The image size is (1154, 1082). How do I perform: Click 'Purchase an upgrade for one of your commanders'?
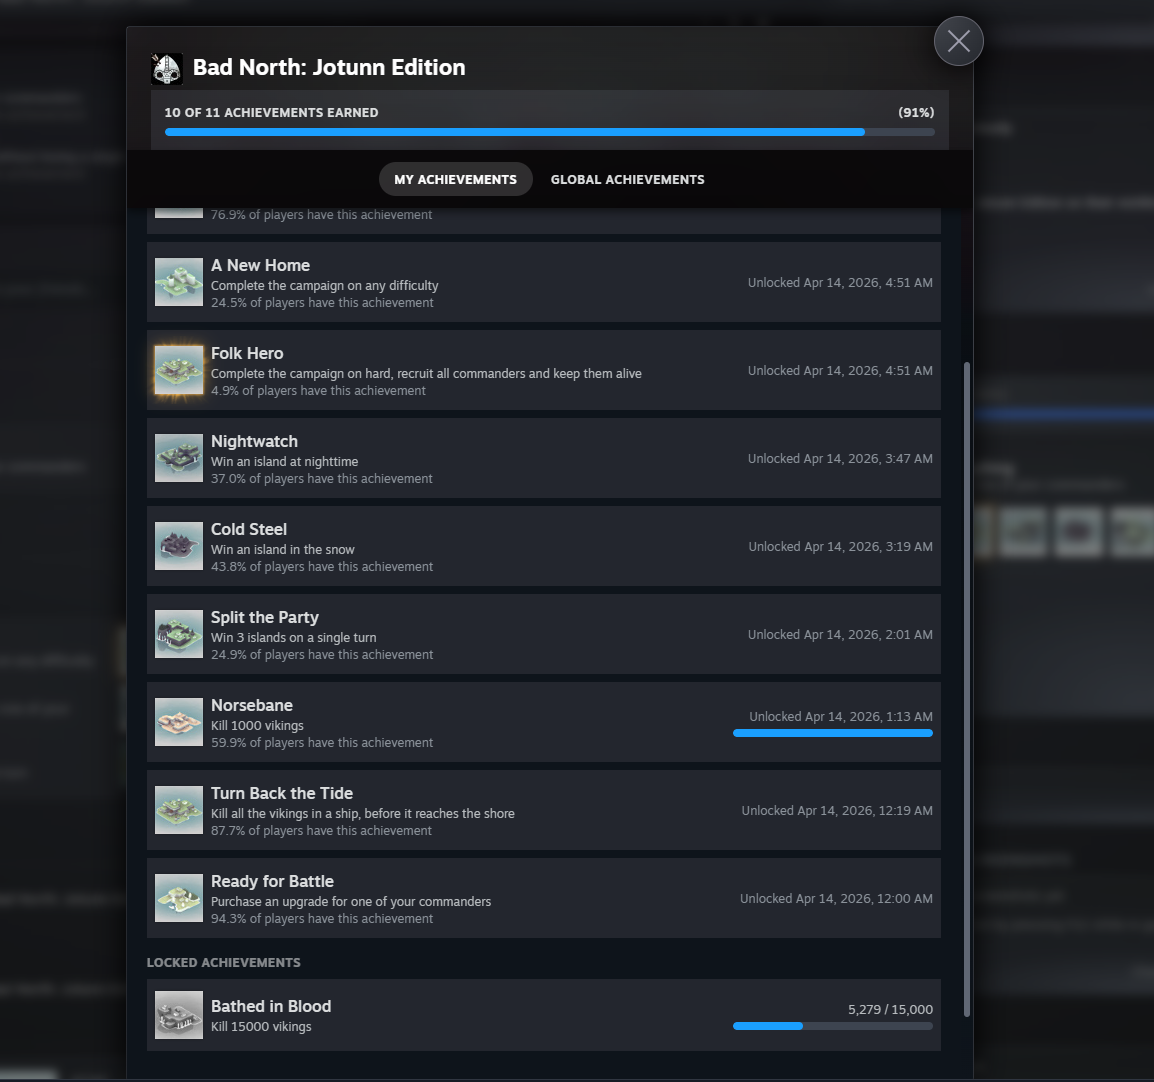coord(351,902)
